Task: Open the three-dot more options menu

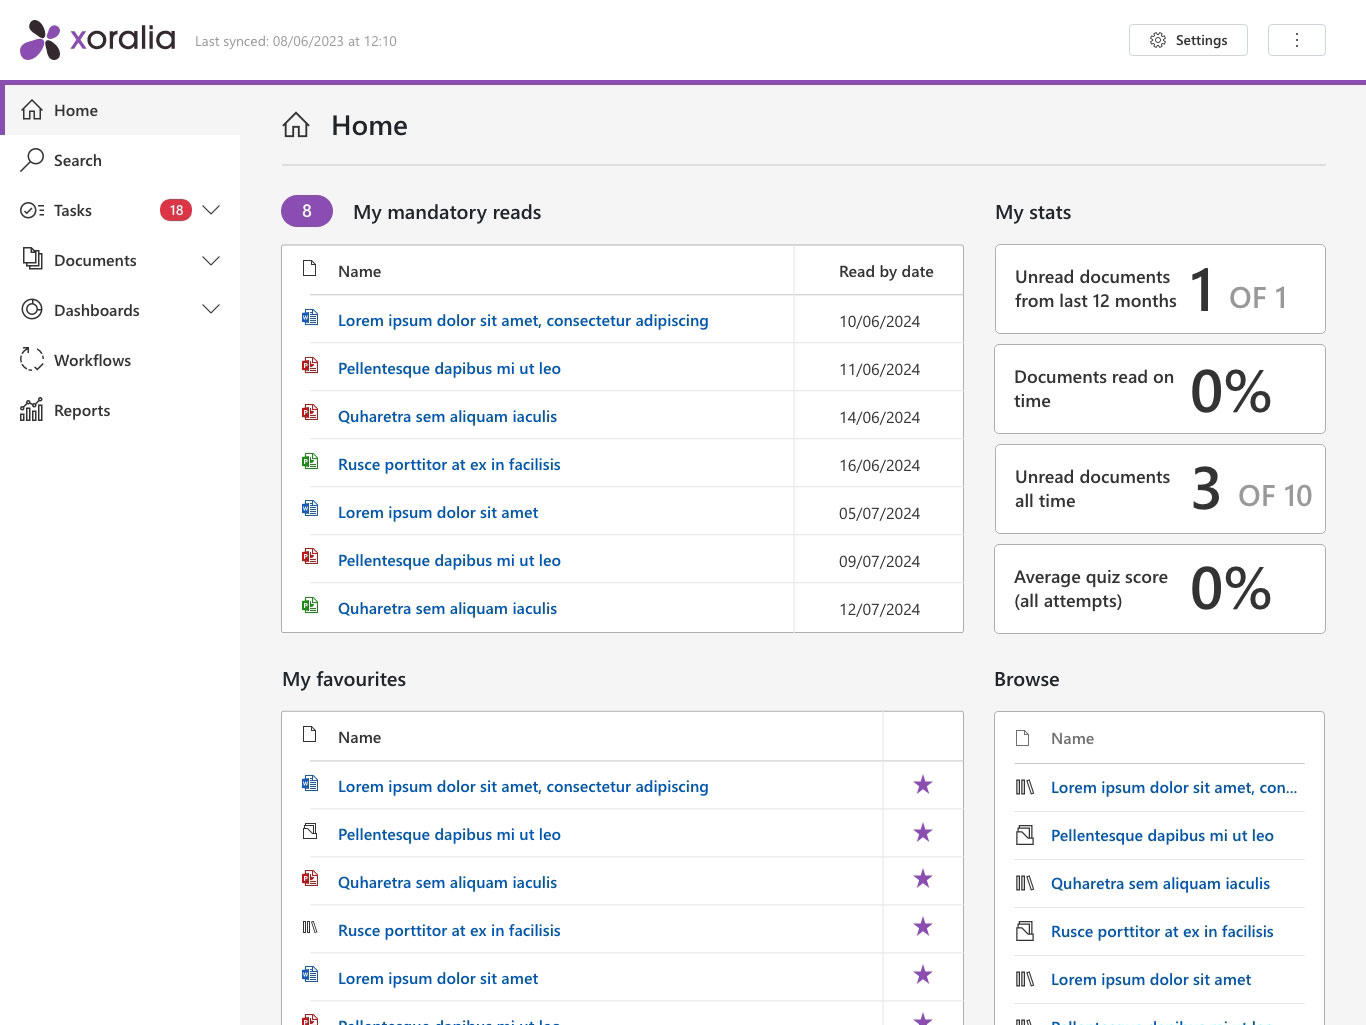Action: tap(1296, 40)
